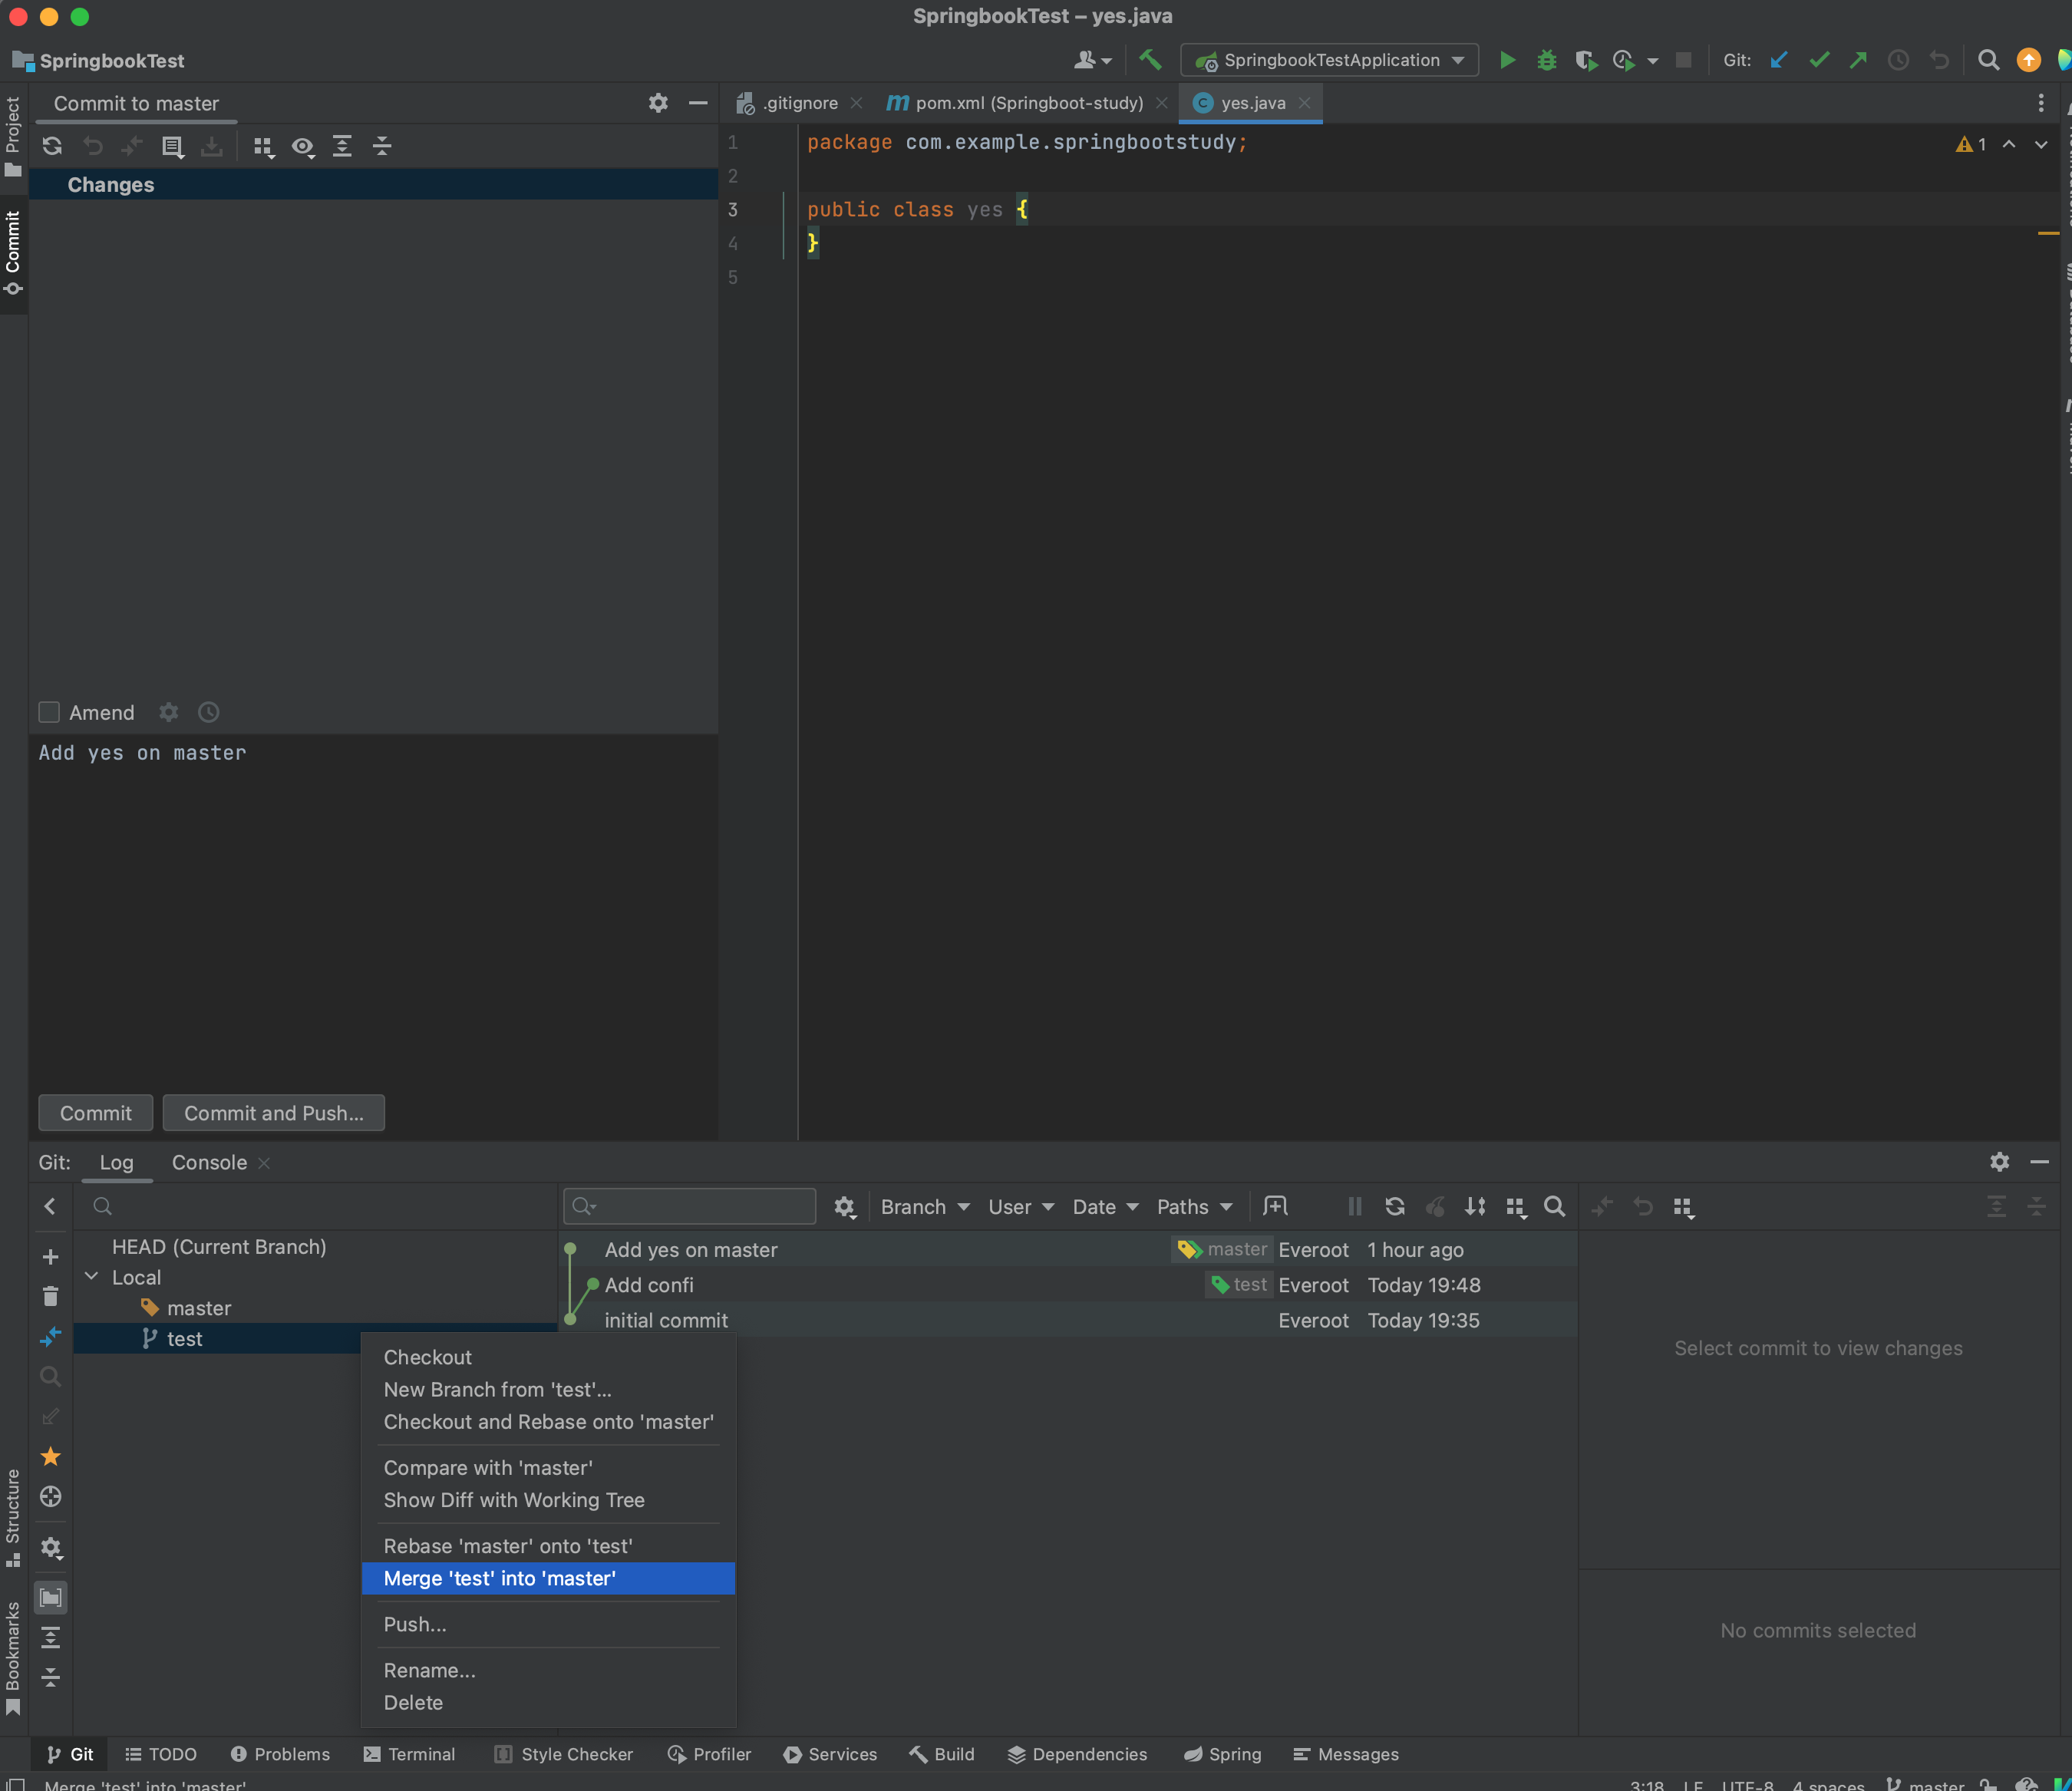Screen dimensions: 2072x1791
Task: Open the Date filter dropdown
Action: [1105, 1207]
